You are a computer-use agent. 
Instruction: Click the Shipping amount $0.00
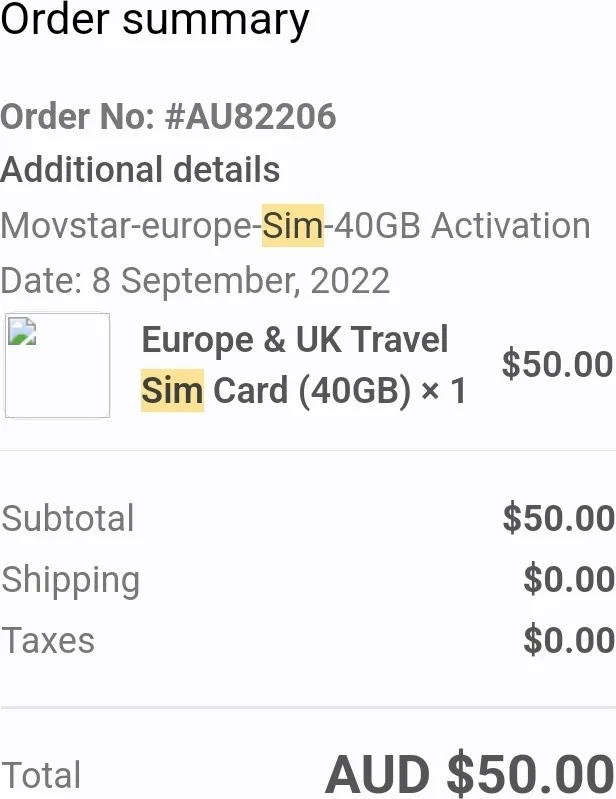(x=569, y=579)
